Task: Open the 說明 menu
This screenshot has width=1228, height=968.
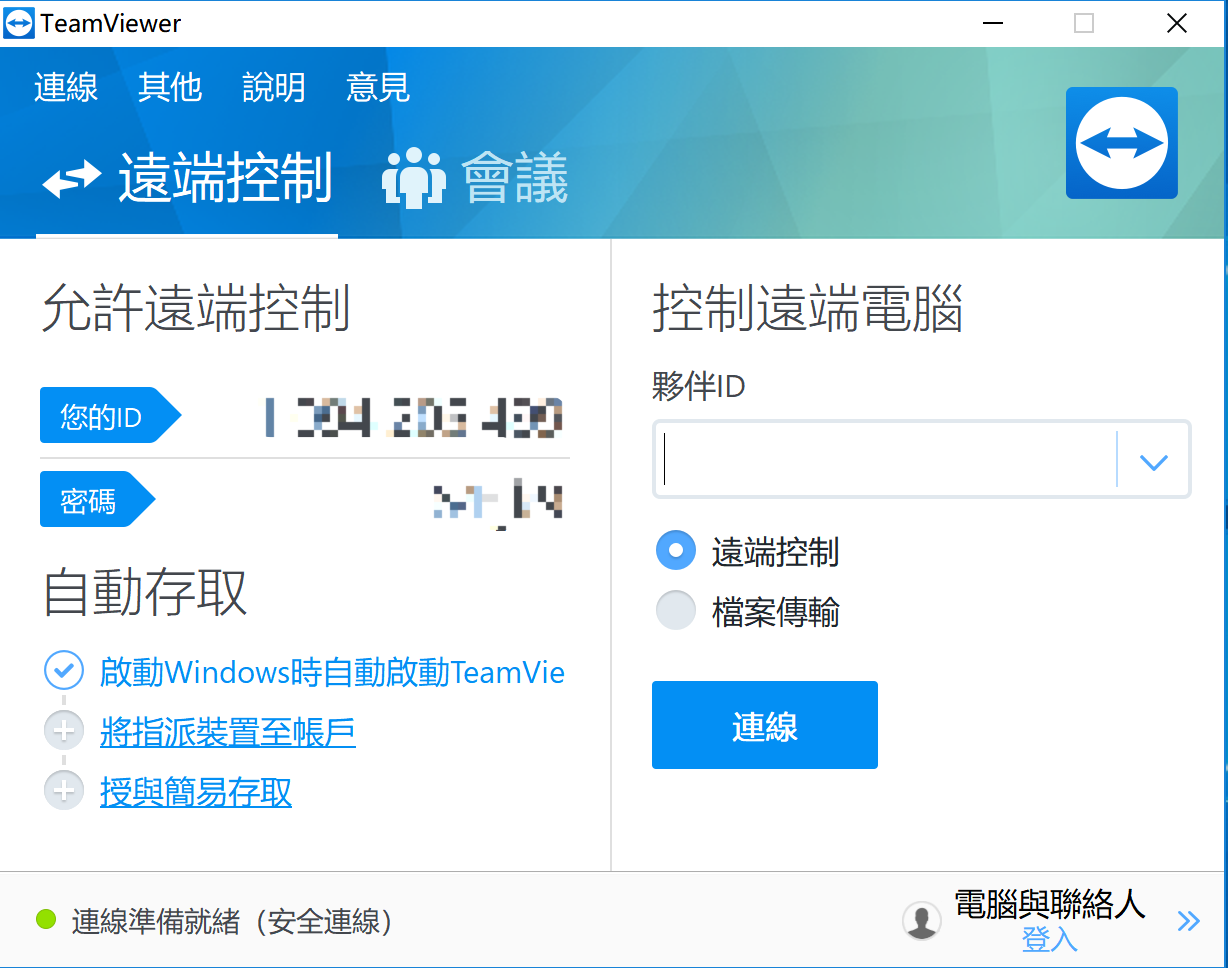Action: point(274,88)
